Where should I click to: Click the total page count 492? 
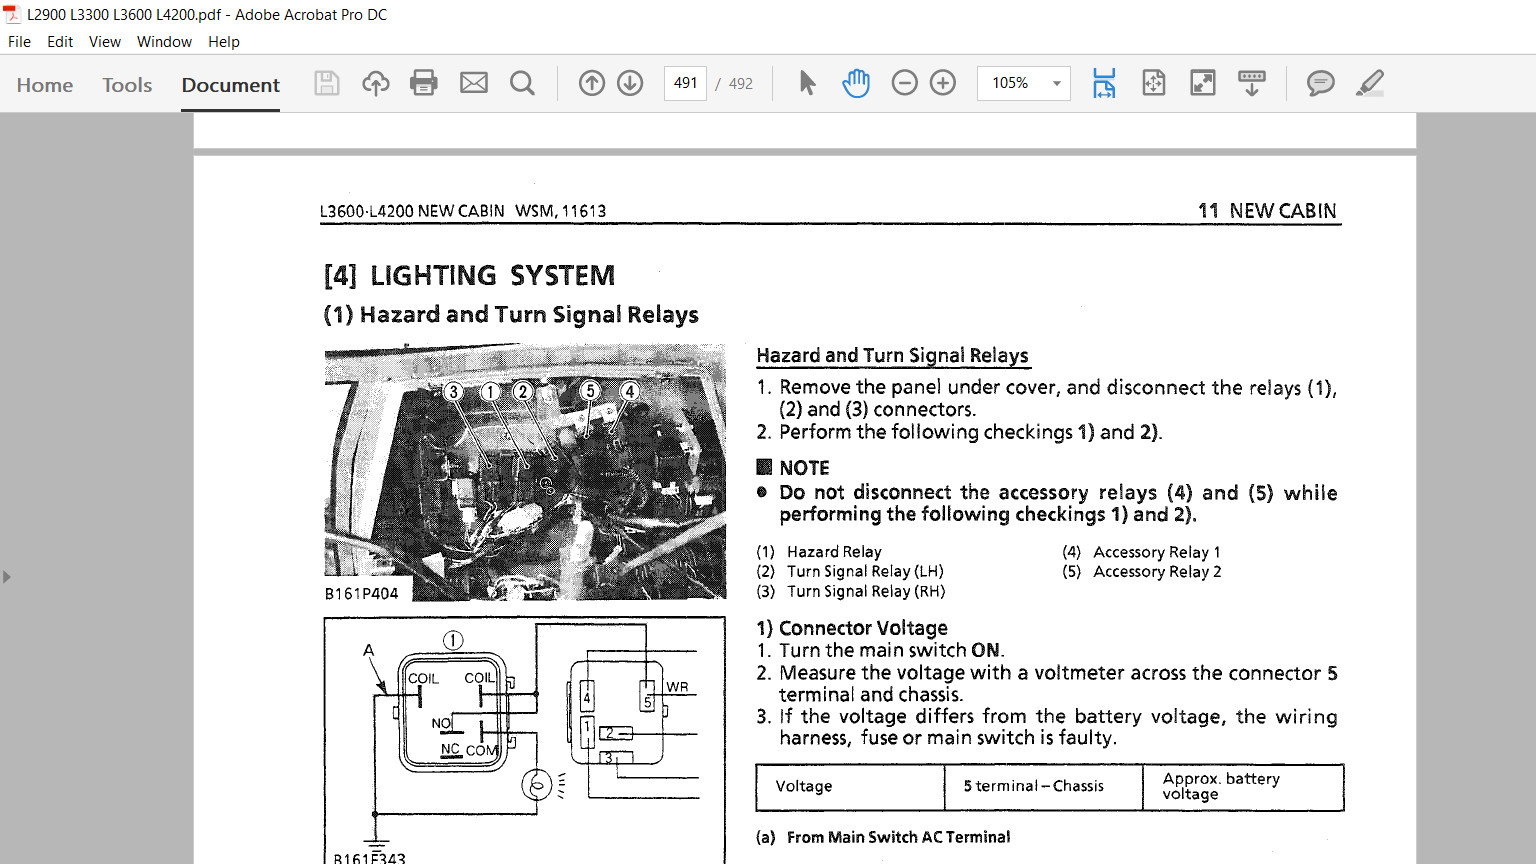pos(741,84)
